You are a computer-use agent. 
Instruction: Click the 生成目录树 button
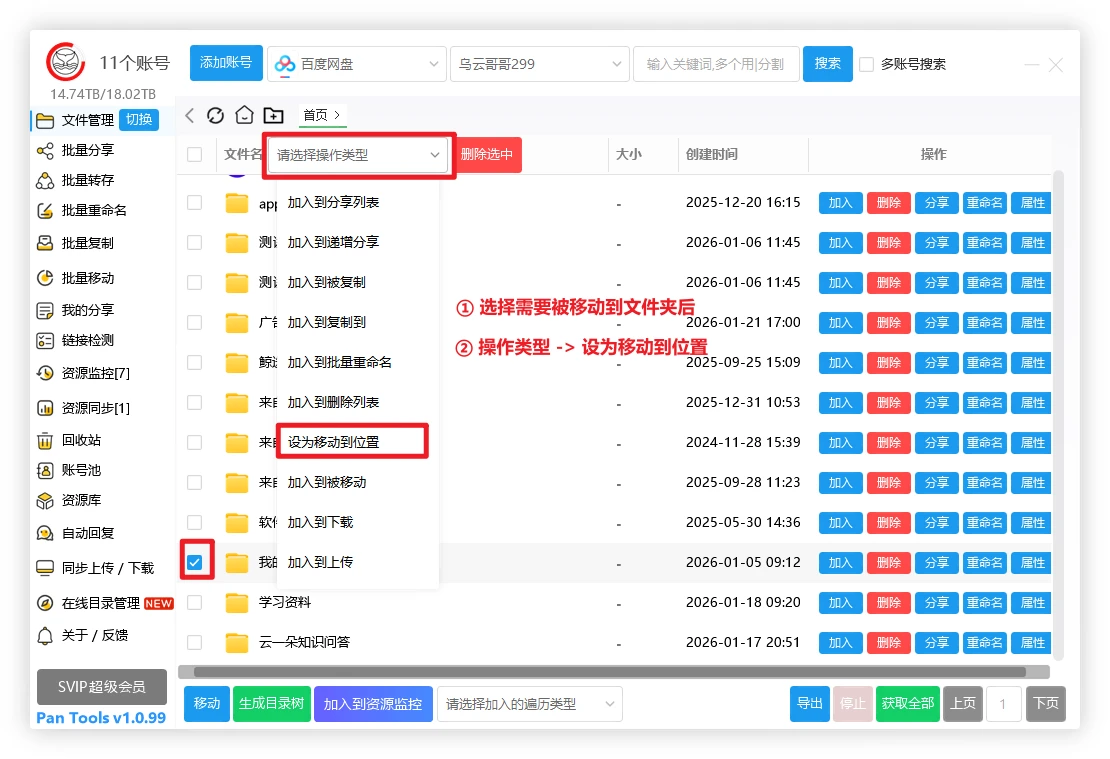pos(271,704)
